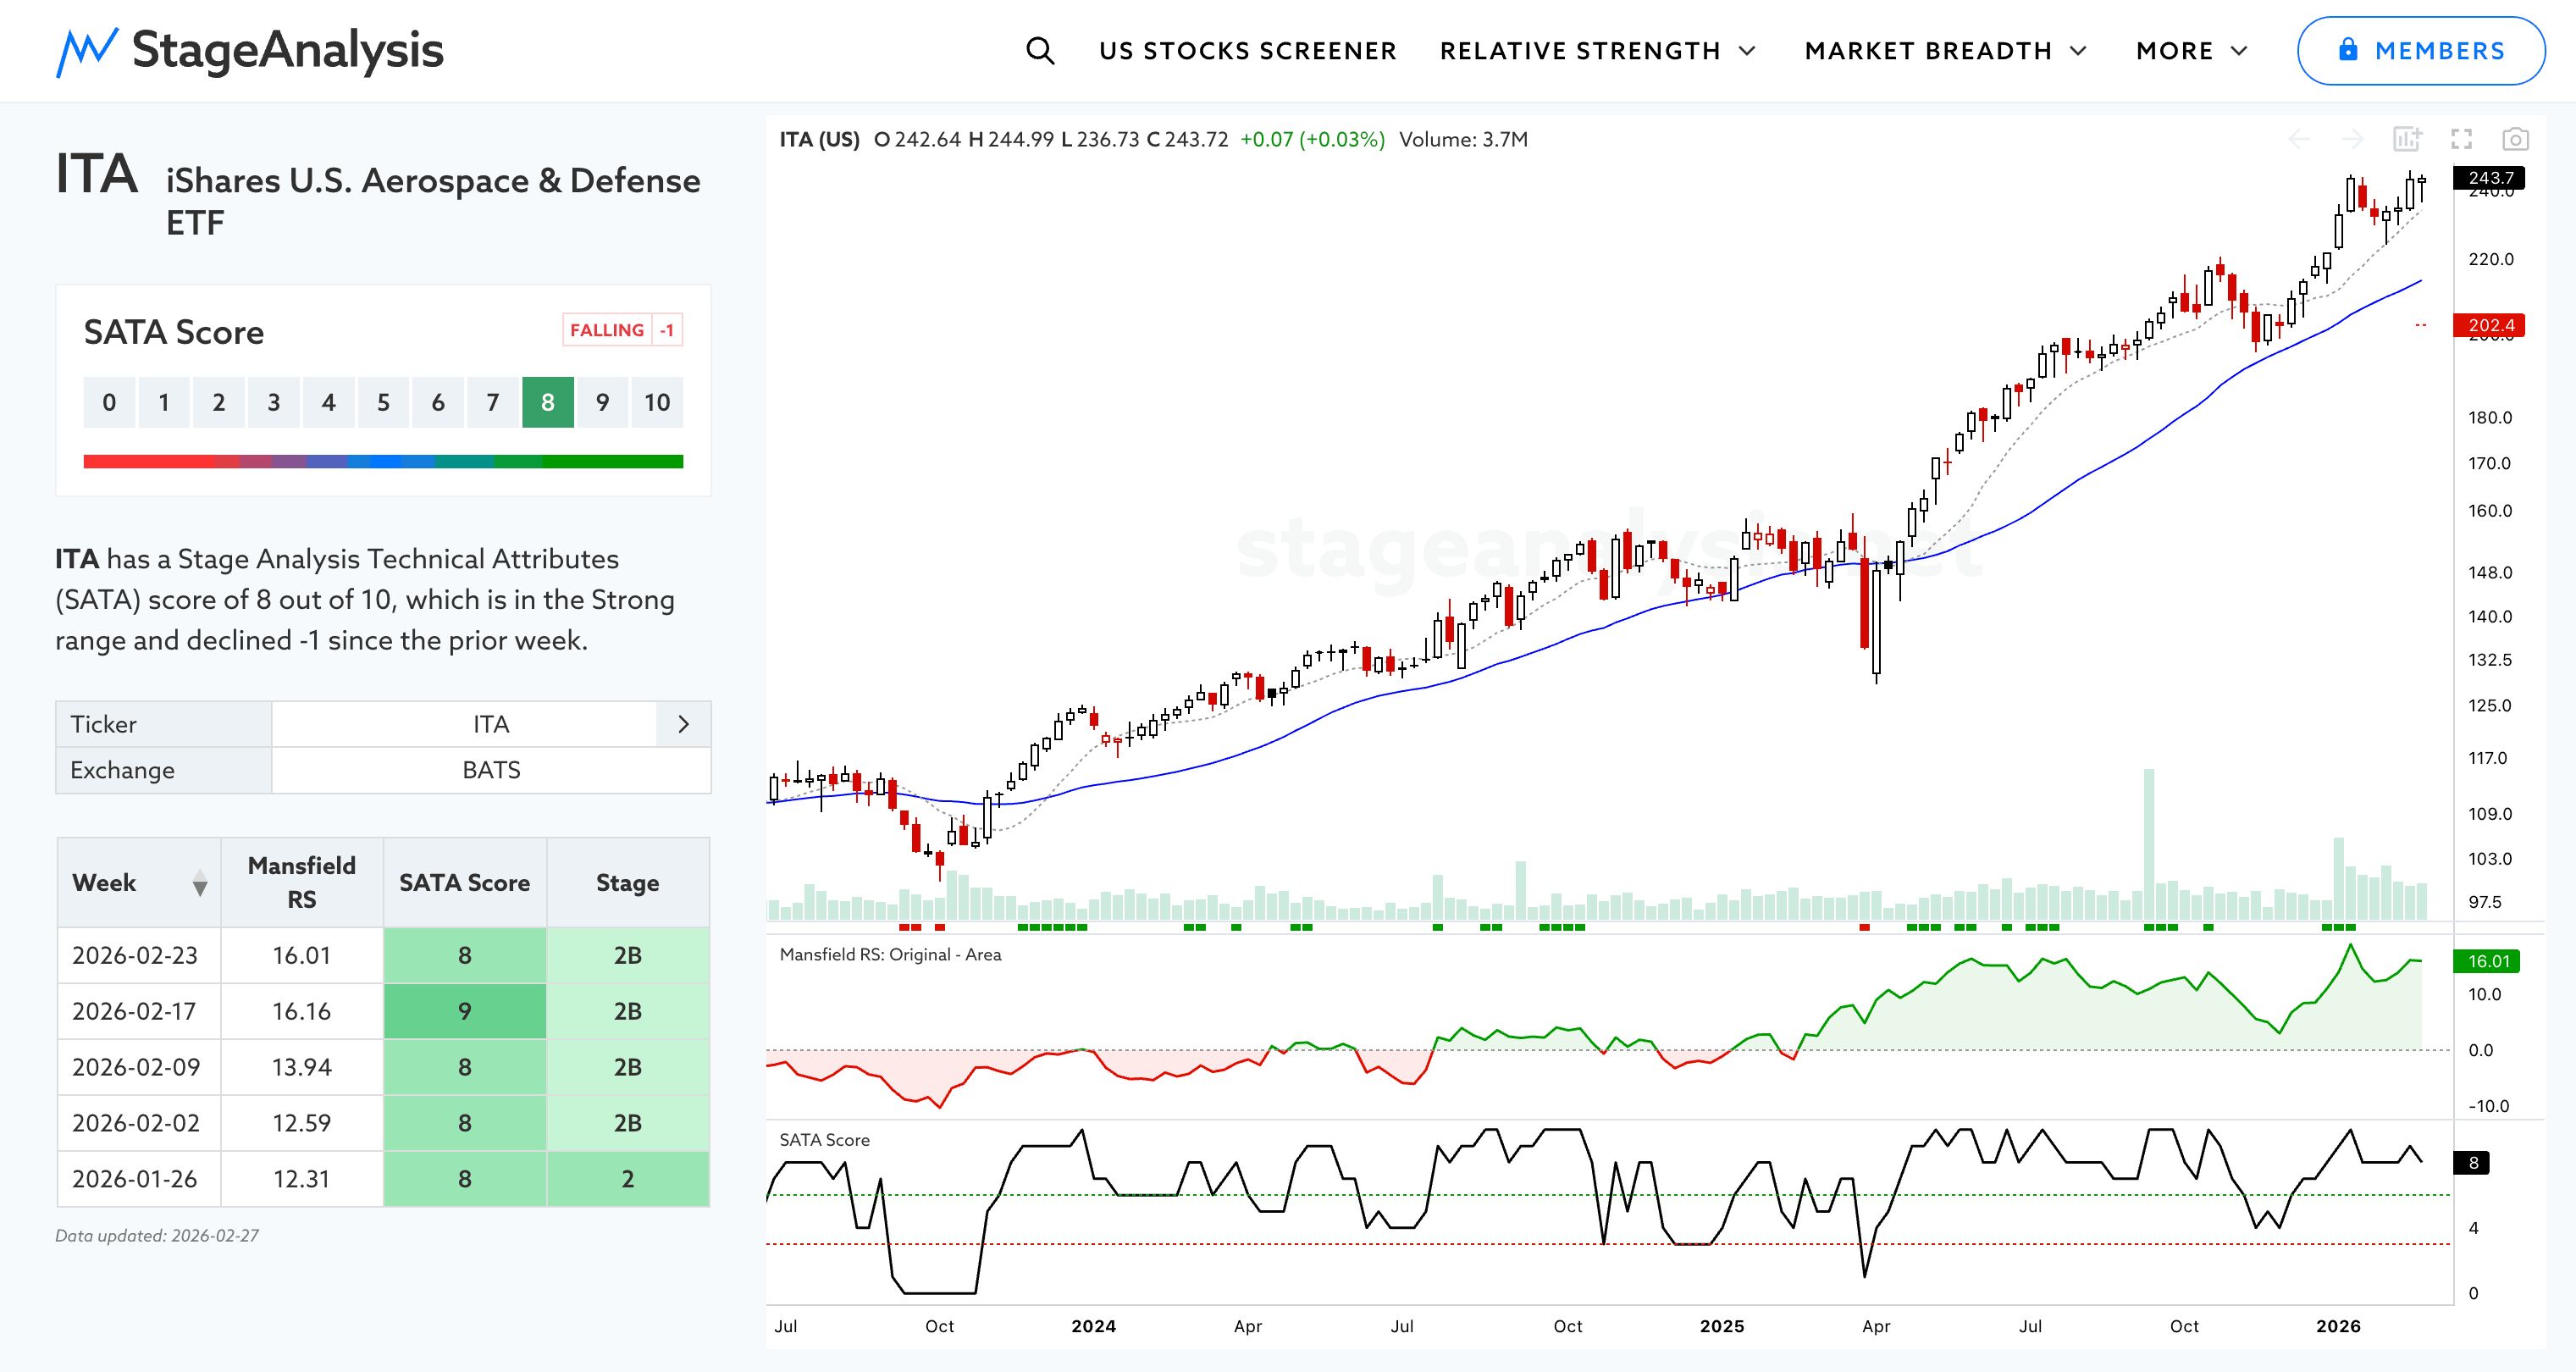Click the search magnifier icon
Viewport: 2576px width, 1372px height.
point(1040,51)
